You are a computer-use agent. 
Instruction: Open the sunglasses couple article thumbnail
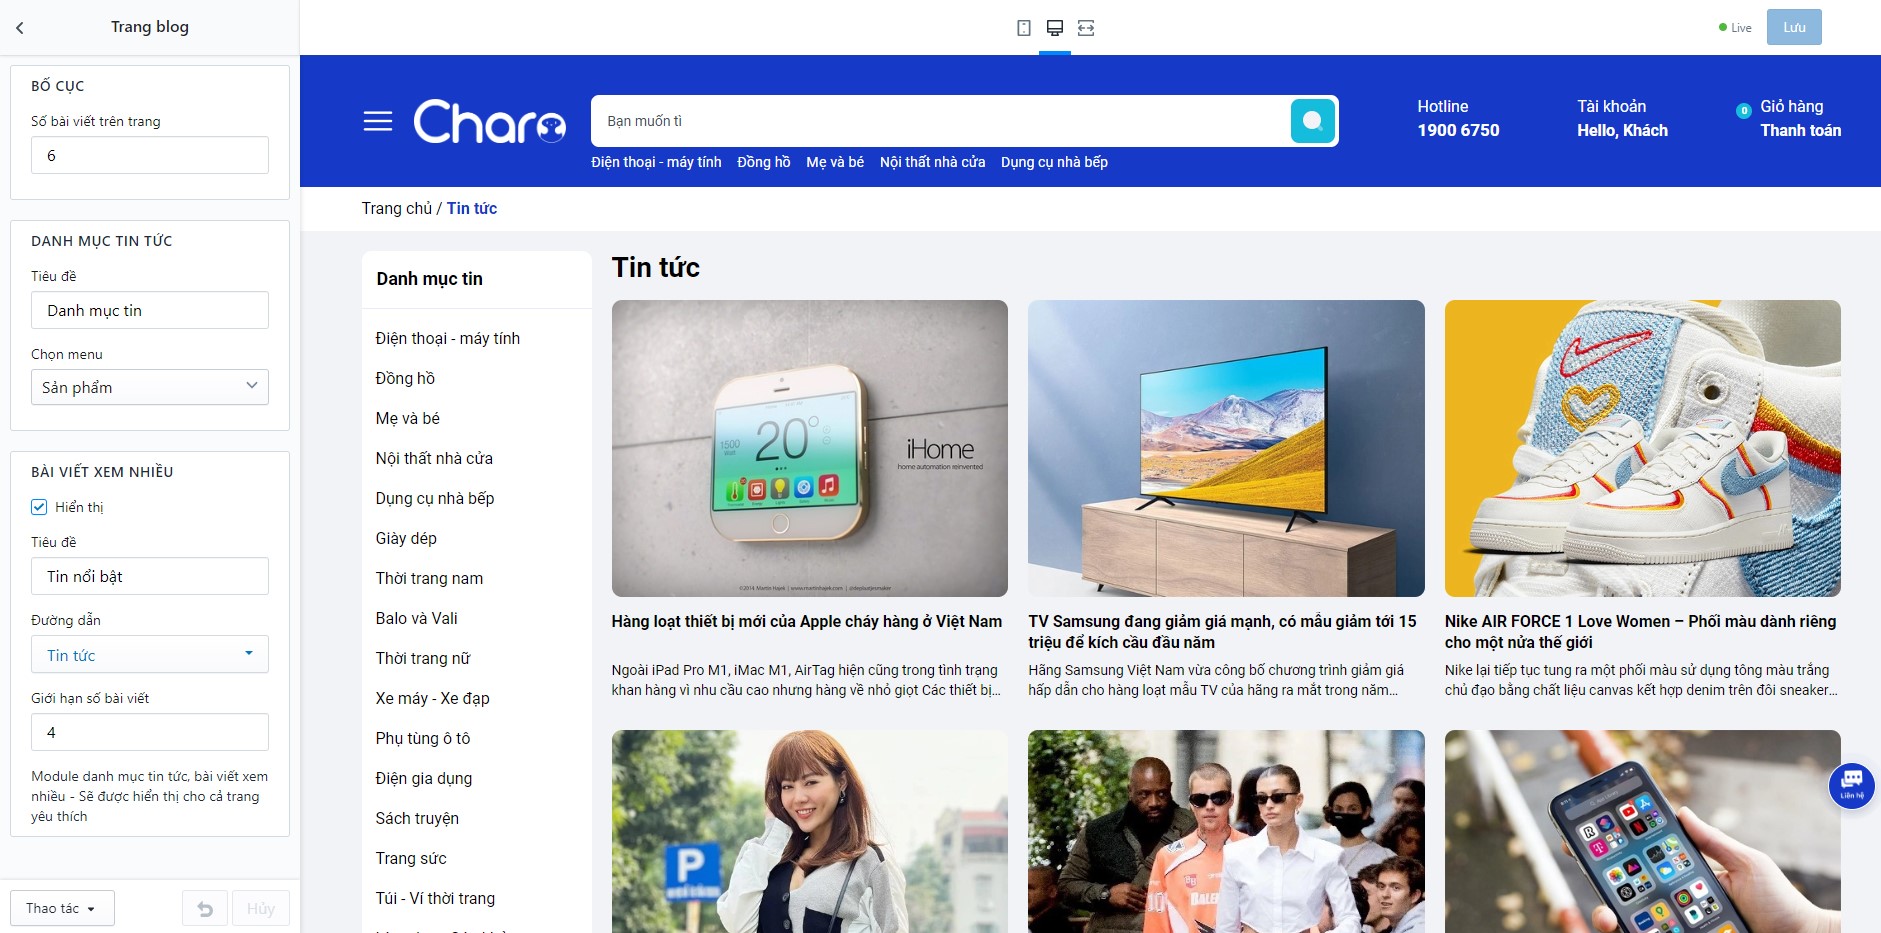pyautogui.click(x=1226, y=831)
